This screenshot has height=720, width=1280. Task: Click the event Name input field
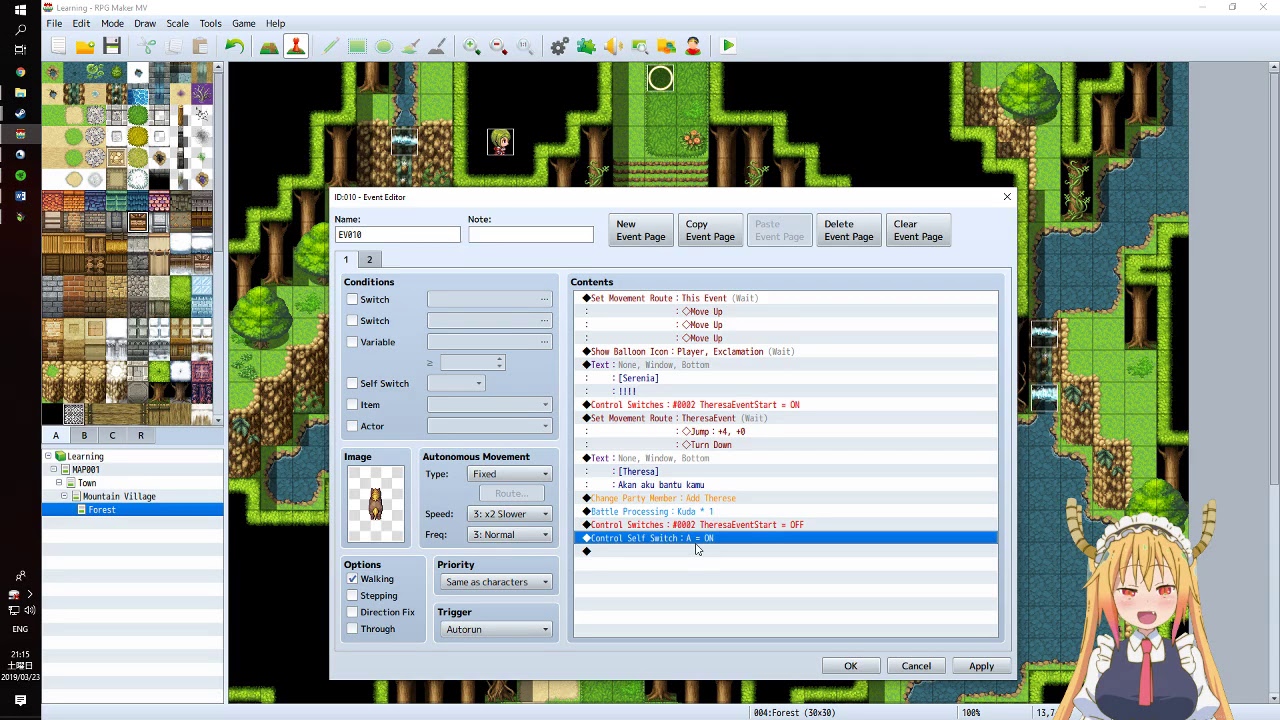click(398, 235)
